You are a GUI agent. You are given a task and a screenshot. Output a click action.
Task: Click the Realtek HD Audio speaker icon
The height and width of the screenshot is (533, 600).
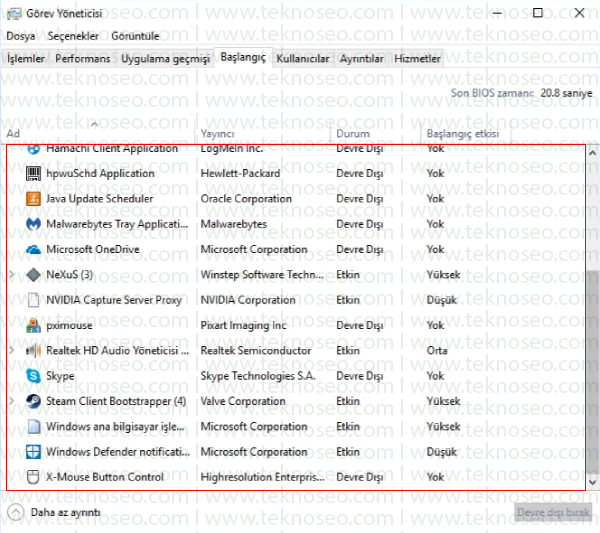pyautogui.click(x=33, y=350)
